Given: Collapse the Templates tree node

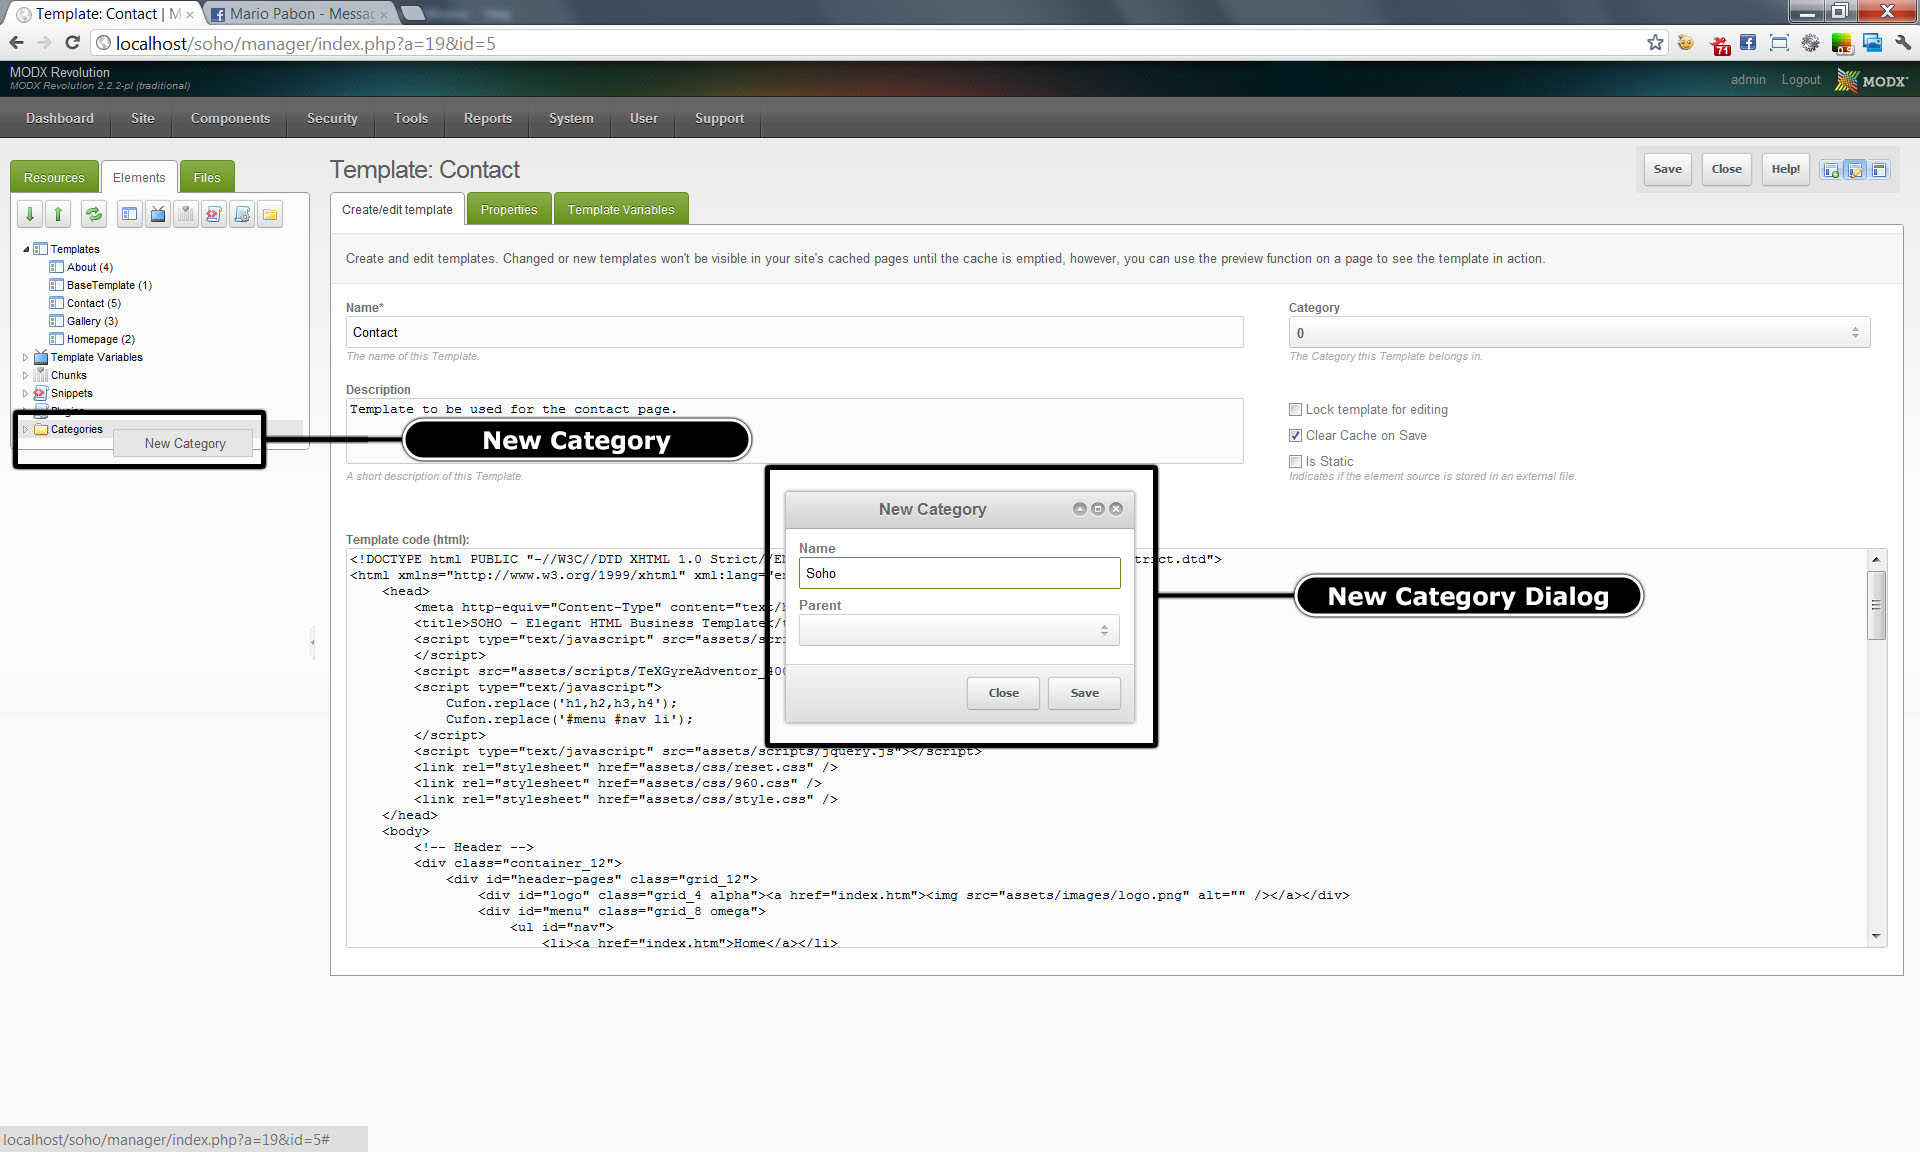Looking at the screenshot, I should (26, 249).
